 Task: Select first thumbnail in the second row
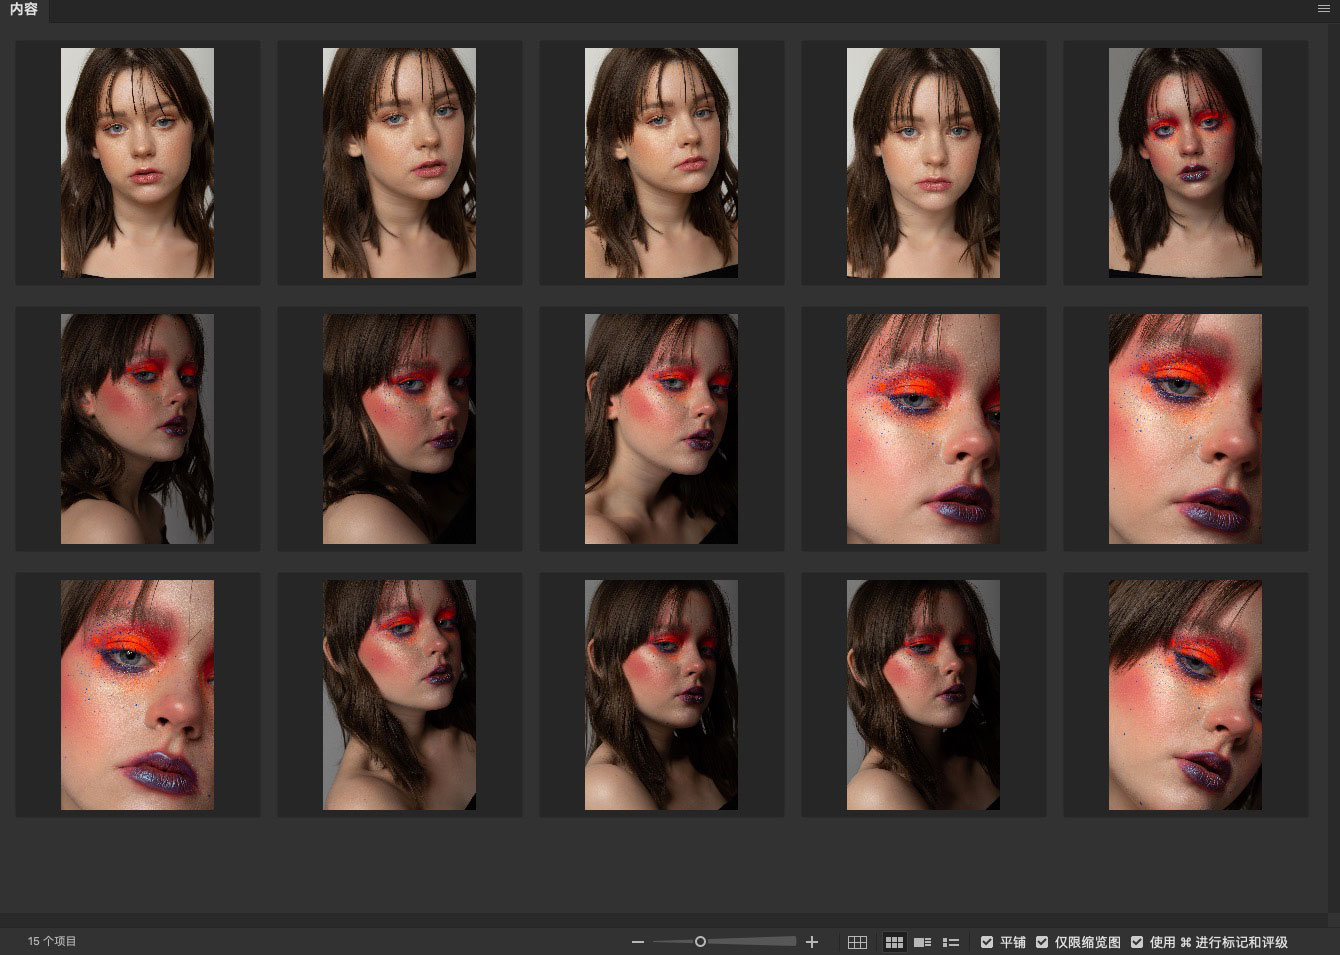coord(137,429)
